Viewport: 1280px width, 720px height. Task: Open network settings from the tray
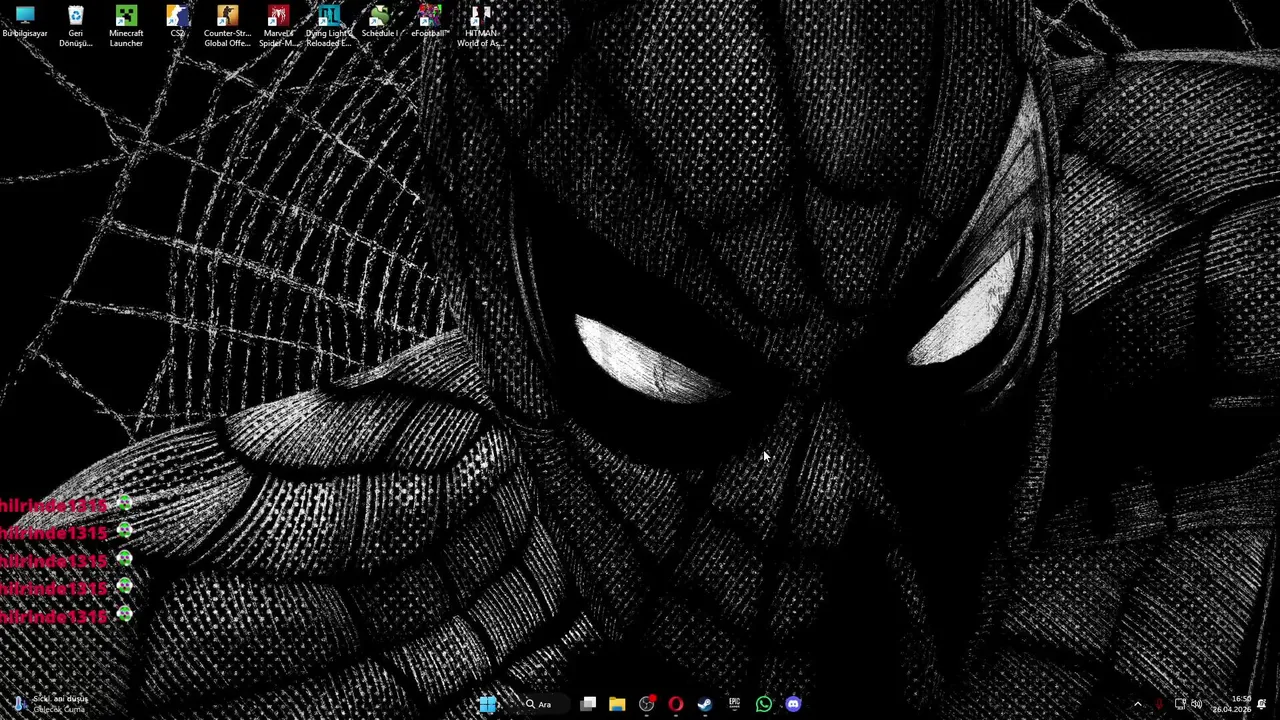1180,704
